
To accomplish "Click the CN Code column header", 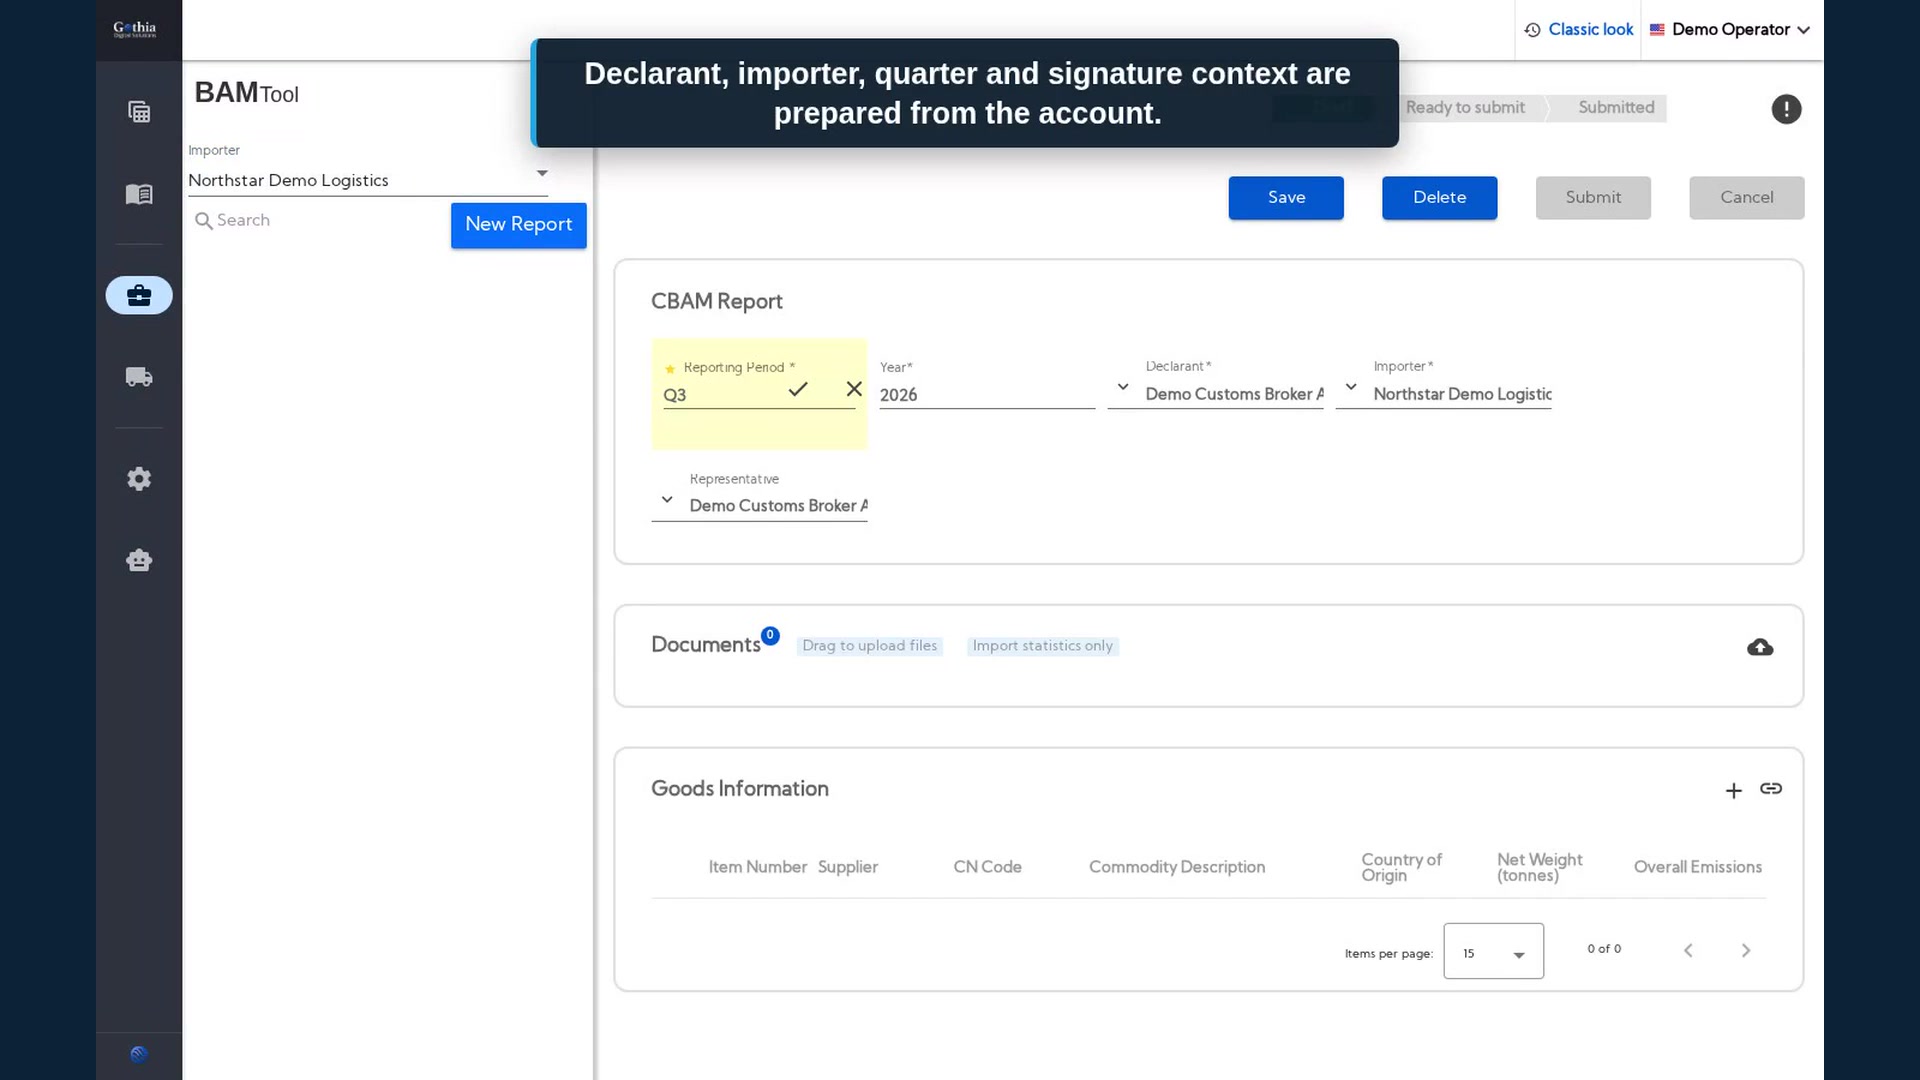I will coord(987,867).
